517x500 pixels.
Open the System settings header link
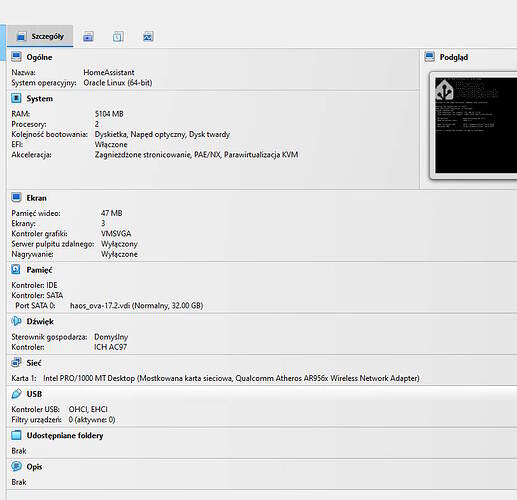[x=40, y=98]
